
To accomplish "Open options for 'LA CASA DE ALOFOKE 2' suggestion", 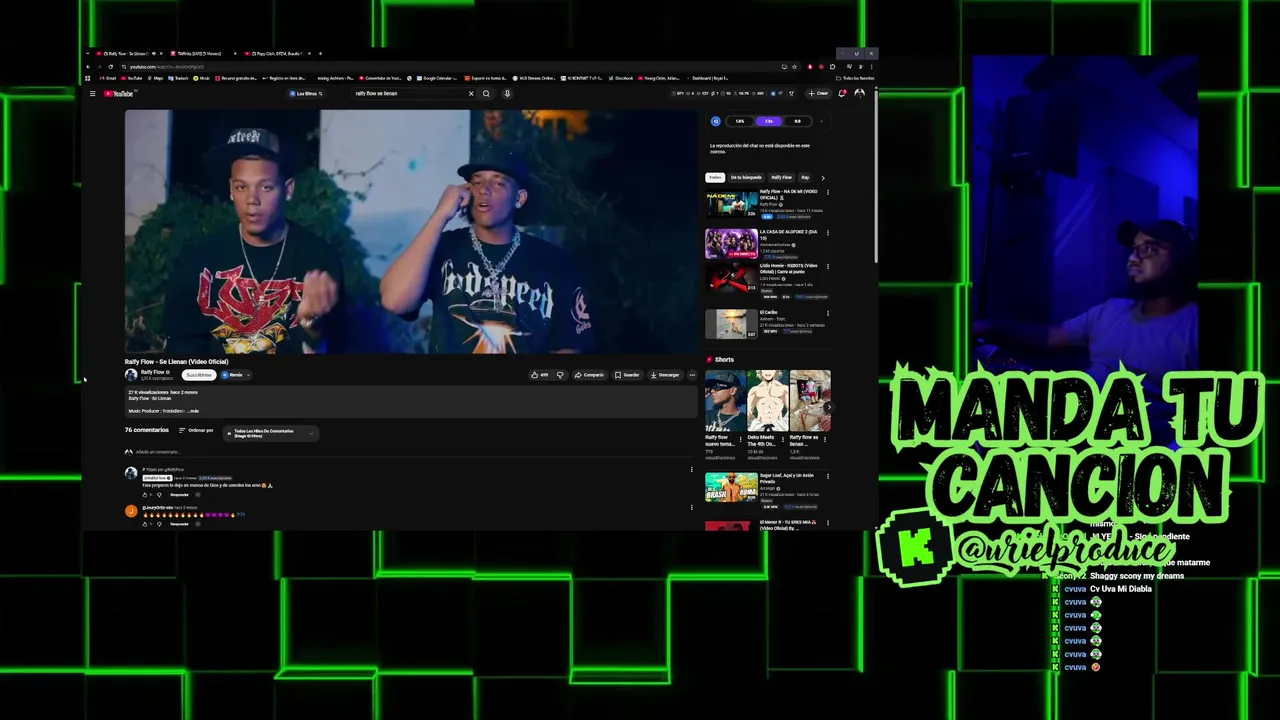I will (827, 232).
